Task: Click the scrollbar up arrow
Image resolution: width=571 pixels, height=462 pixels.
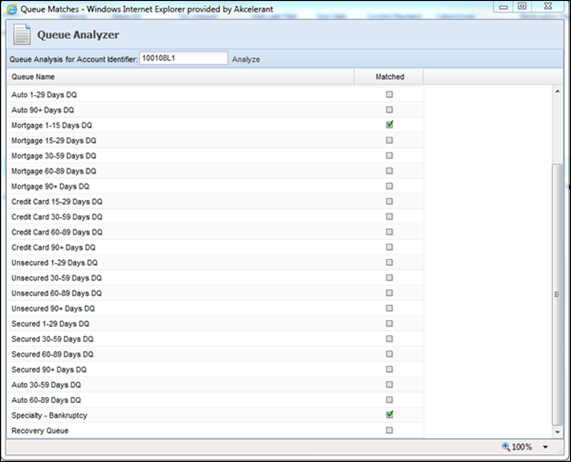Action: tap(558, 91)
